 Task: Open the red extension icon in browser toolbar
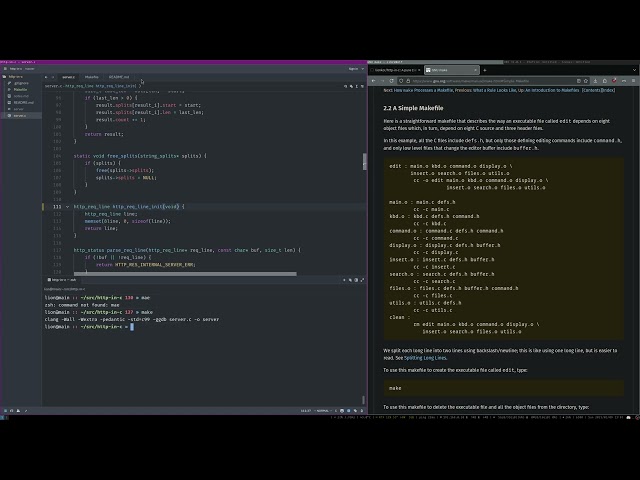614,81
